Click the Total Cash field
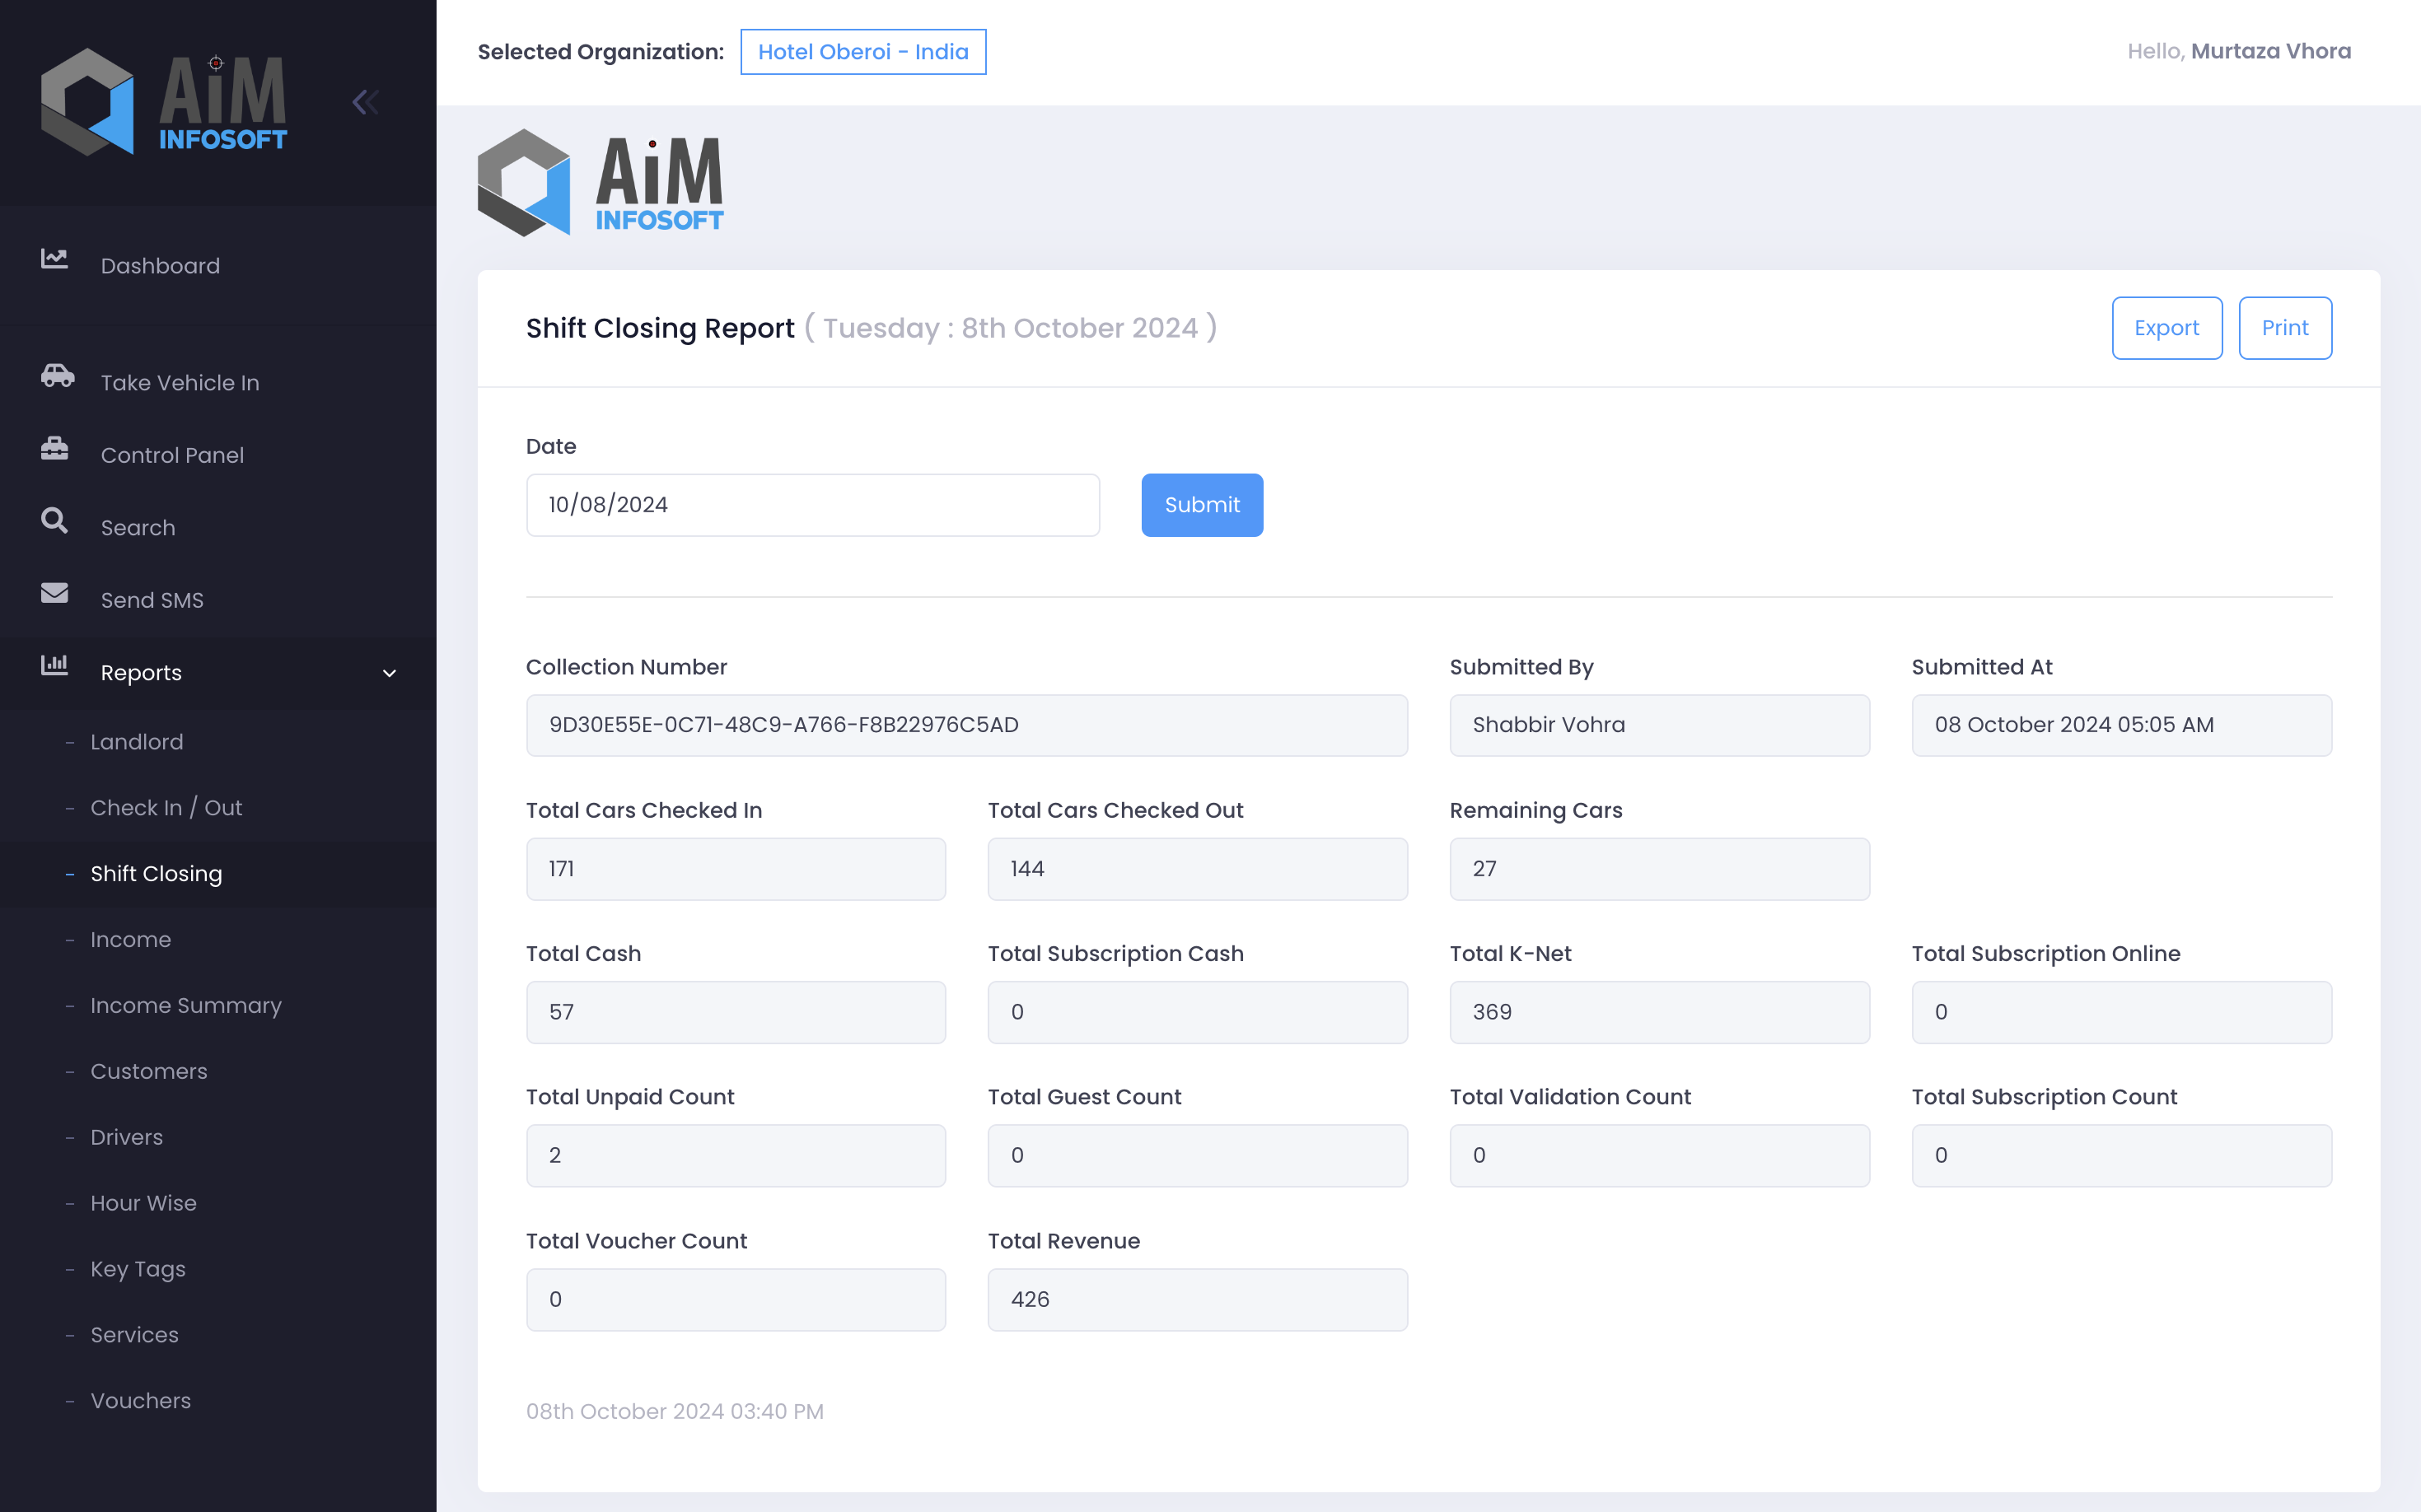 (736, 1012)
